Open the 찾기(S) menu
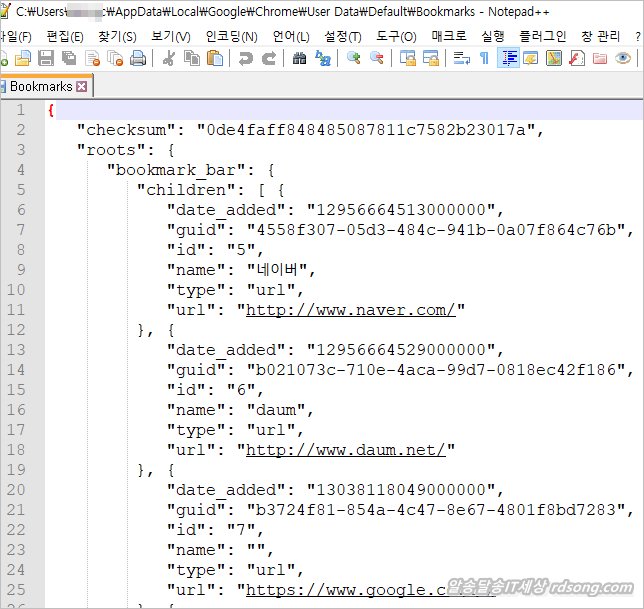 coord(118,36)
